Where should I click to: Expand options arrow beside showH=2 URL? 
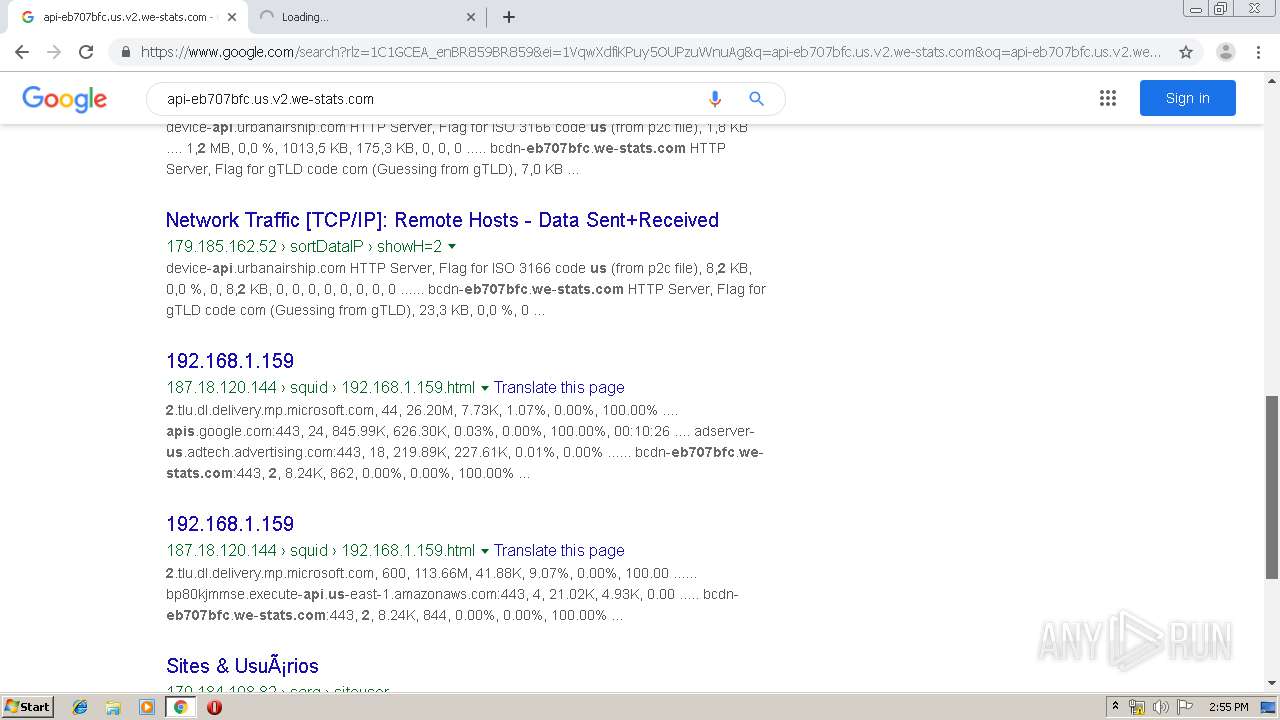click(452, 246)
